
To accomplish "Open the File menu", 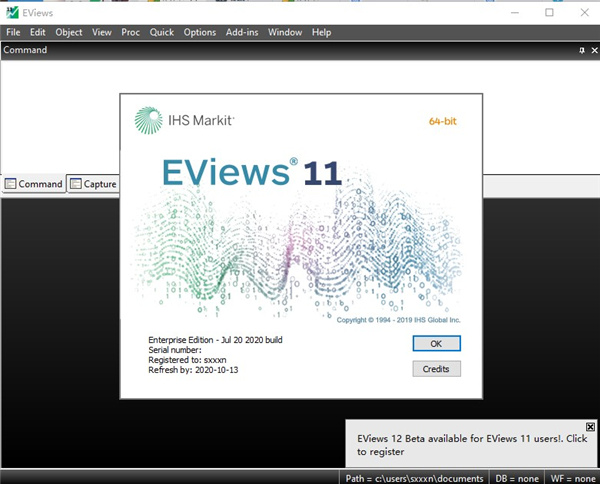I will point(14,32).
